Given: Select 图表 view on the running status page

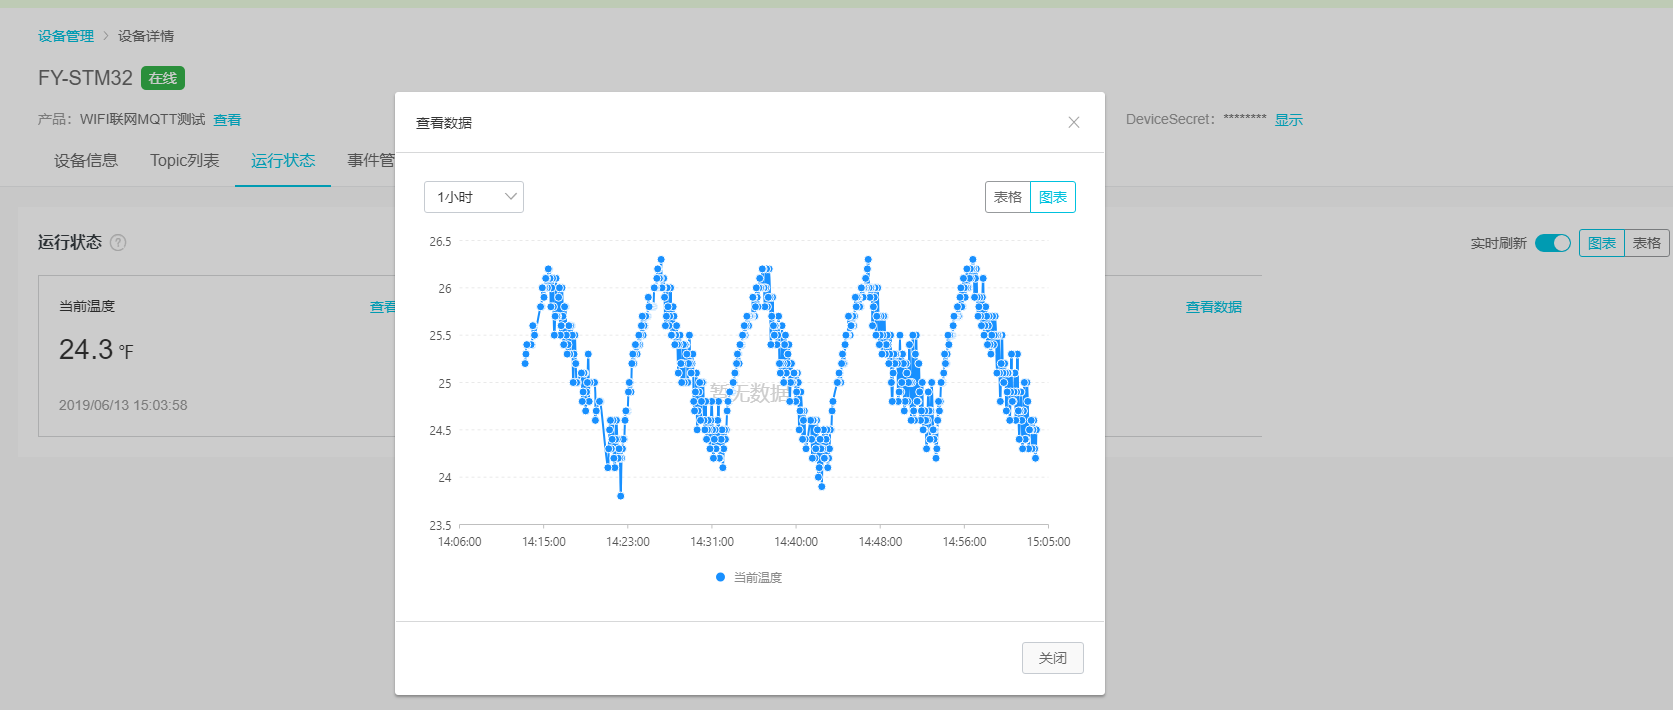Looking at the screenshot, I should click(x=1602, y=243).
